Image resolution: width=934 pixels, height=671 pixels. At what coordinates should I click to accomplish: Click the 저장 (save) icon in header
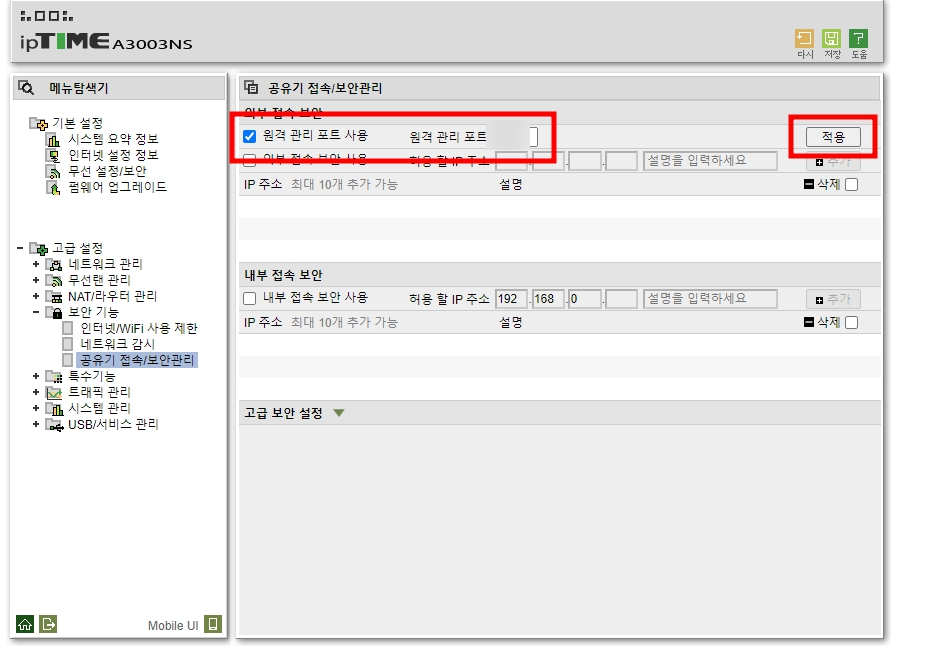831,39
